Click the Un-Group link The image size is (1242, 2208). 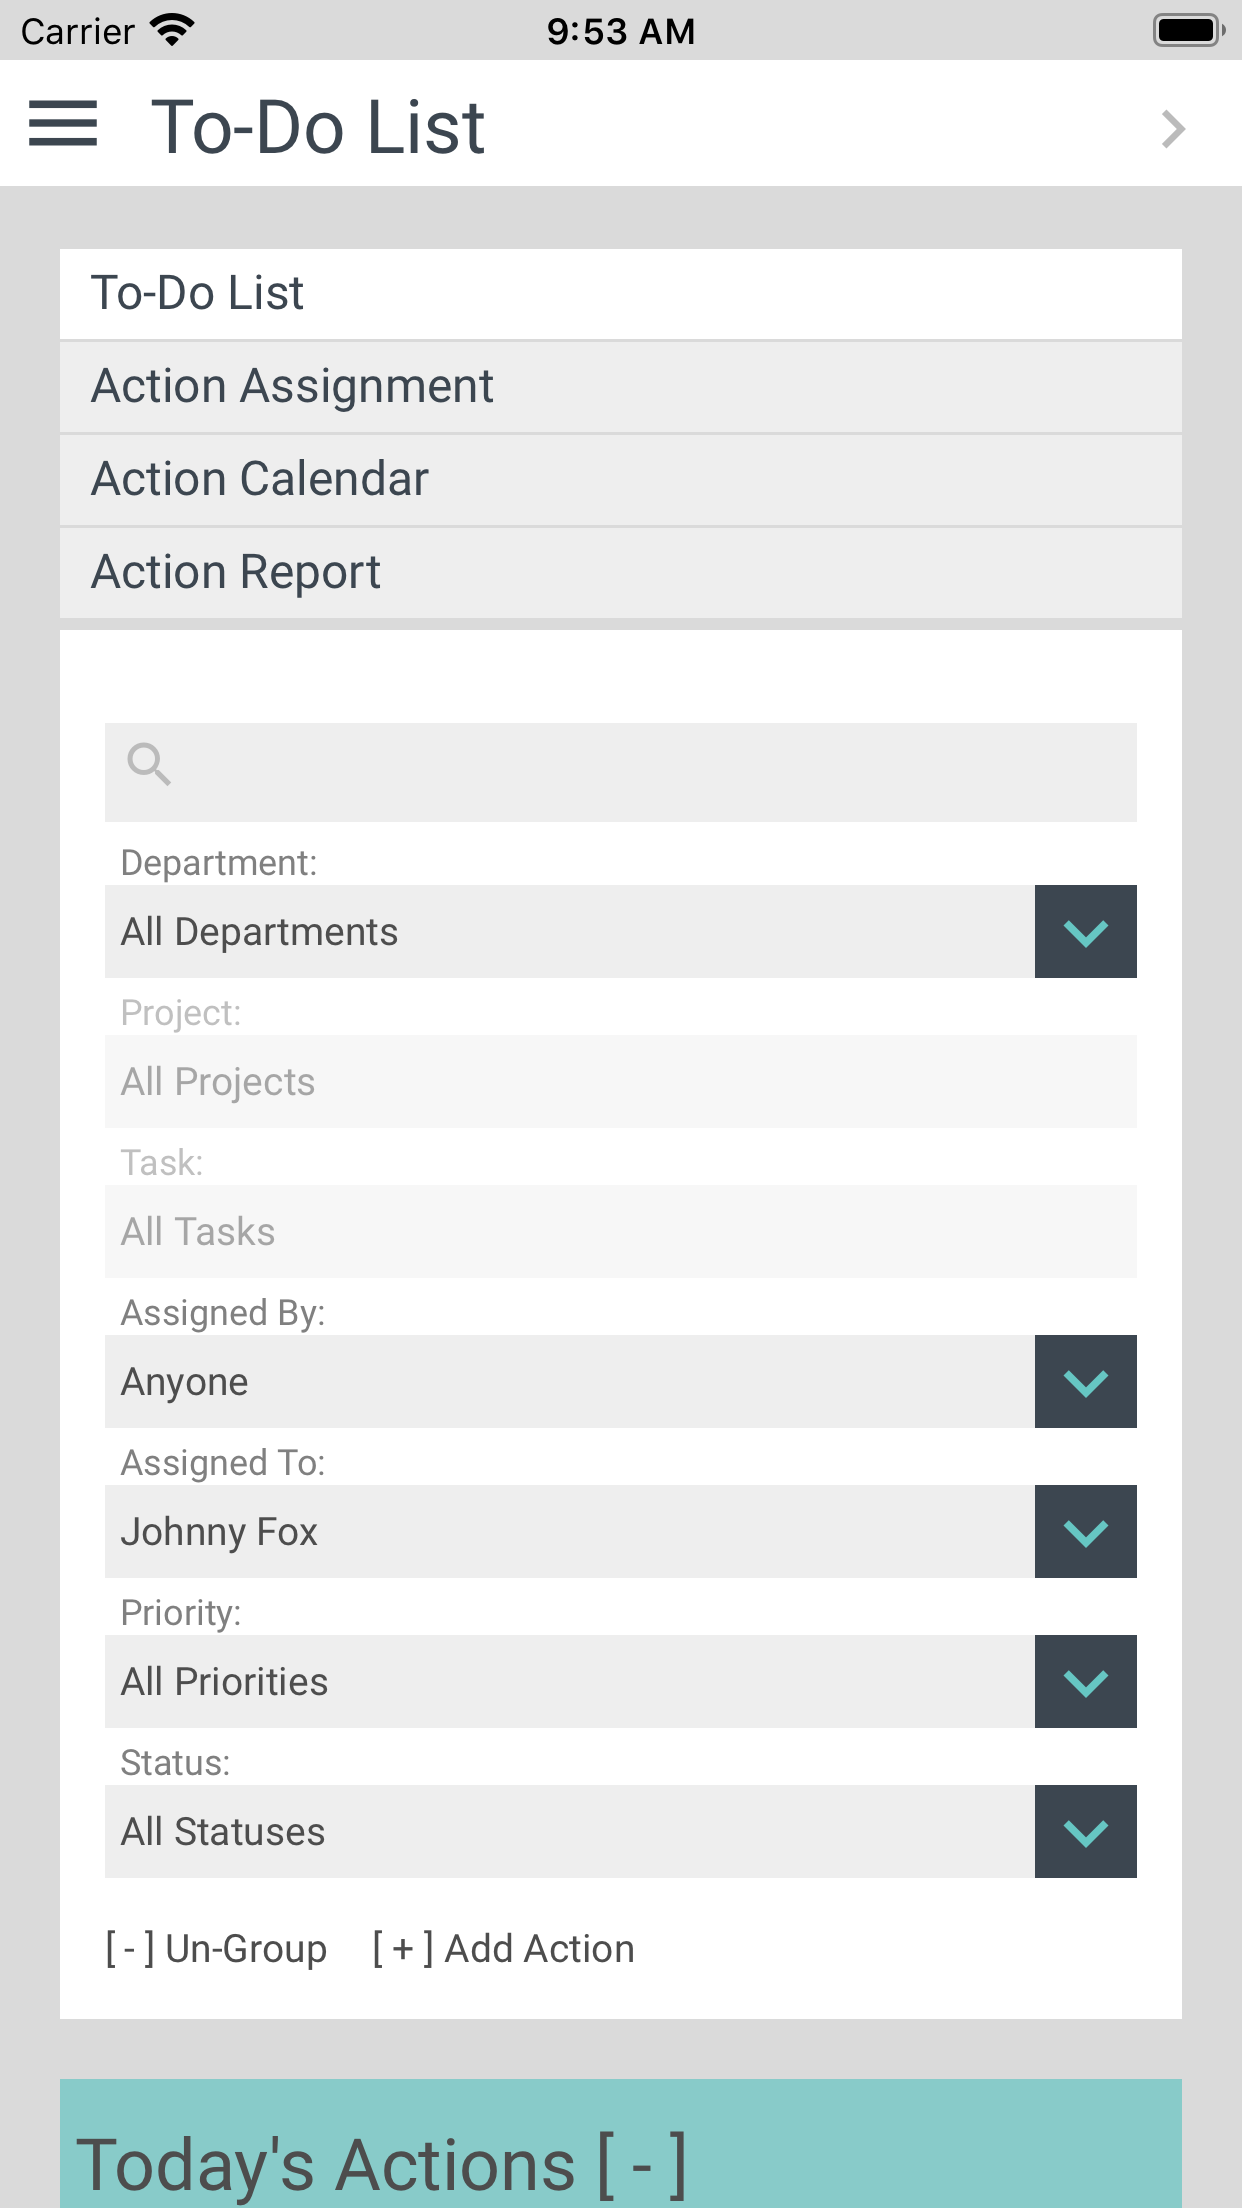click(217, 1949)
